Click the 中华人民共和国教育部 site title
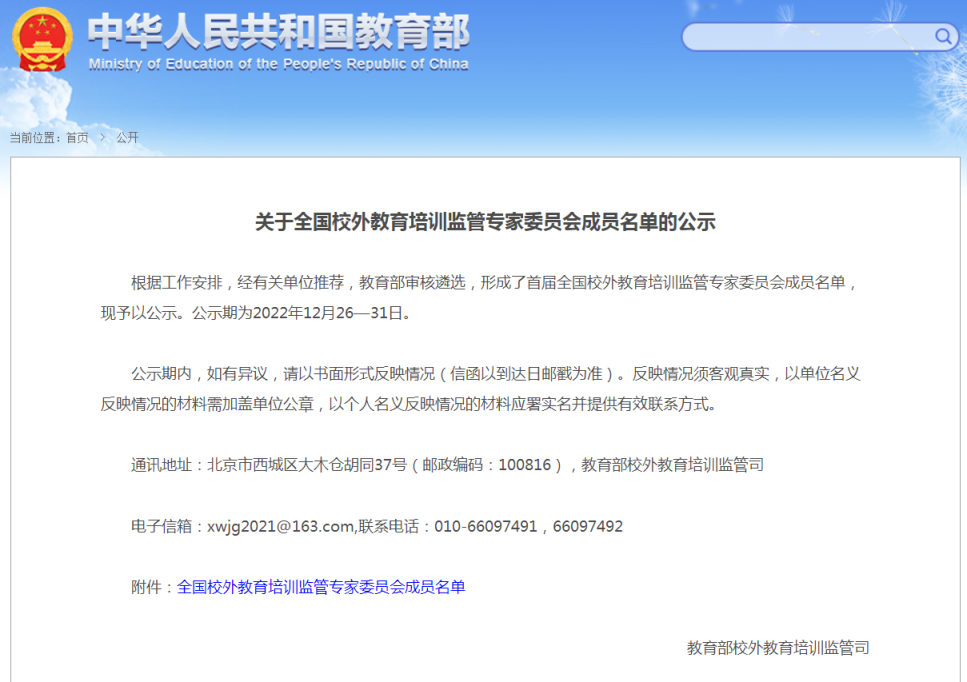The height and width of the screenshot is (682, 967). point(278,30)
